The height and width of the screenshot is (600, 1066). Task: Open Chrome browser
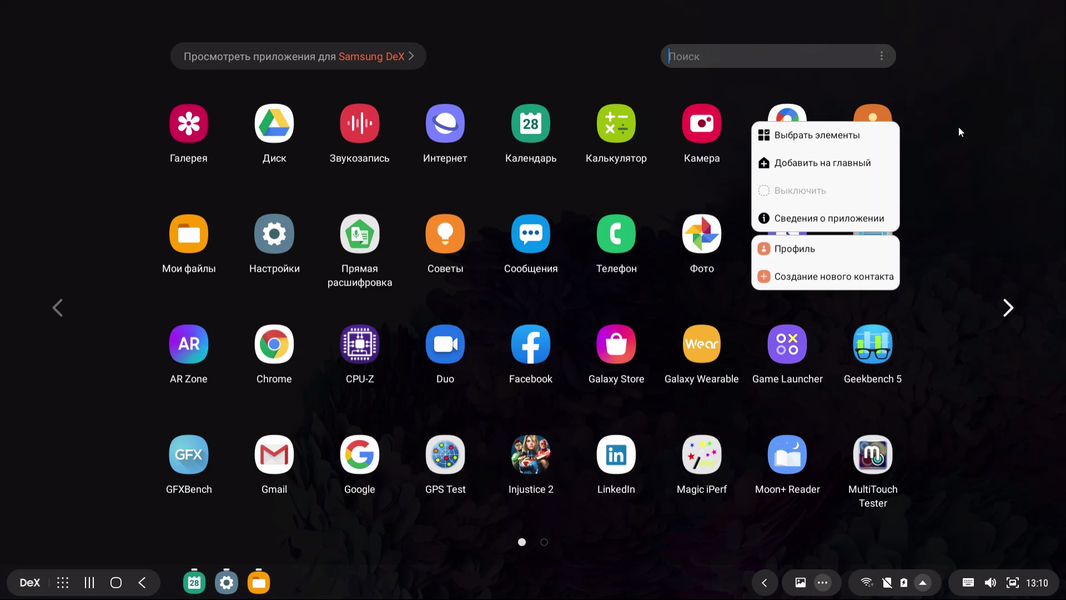coord(274,345)
